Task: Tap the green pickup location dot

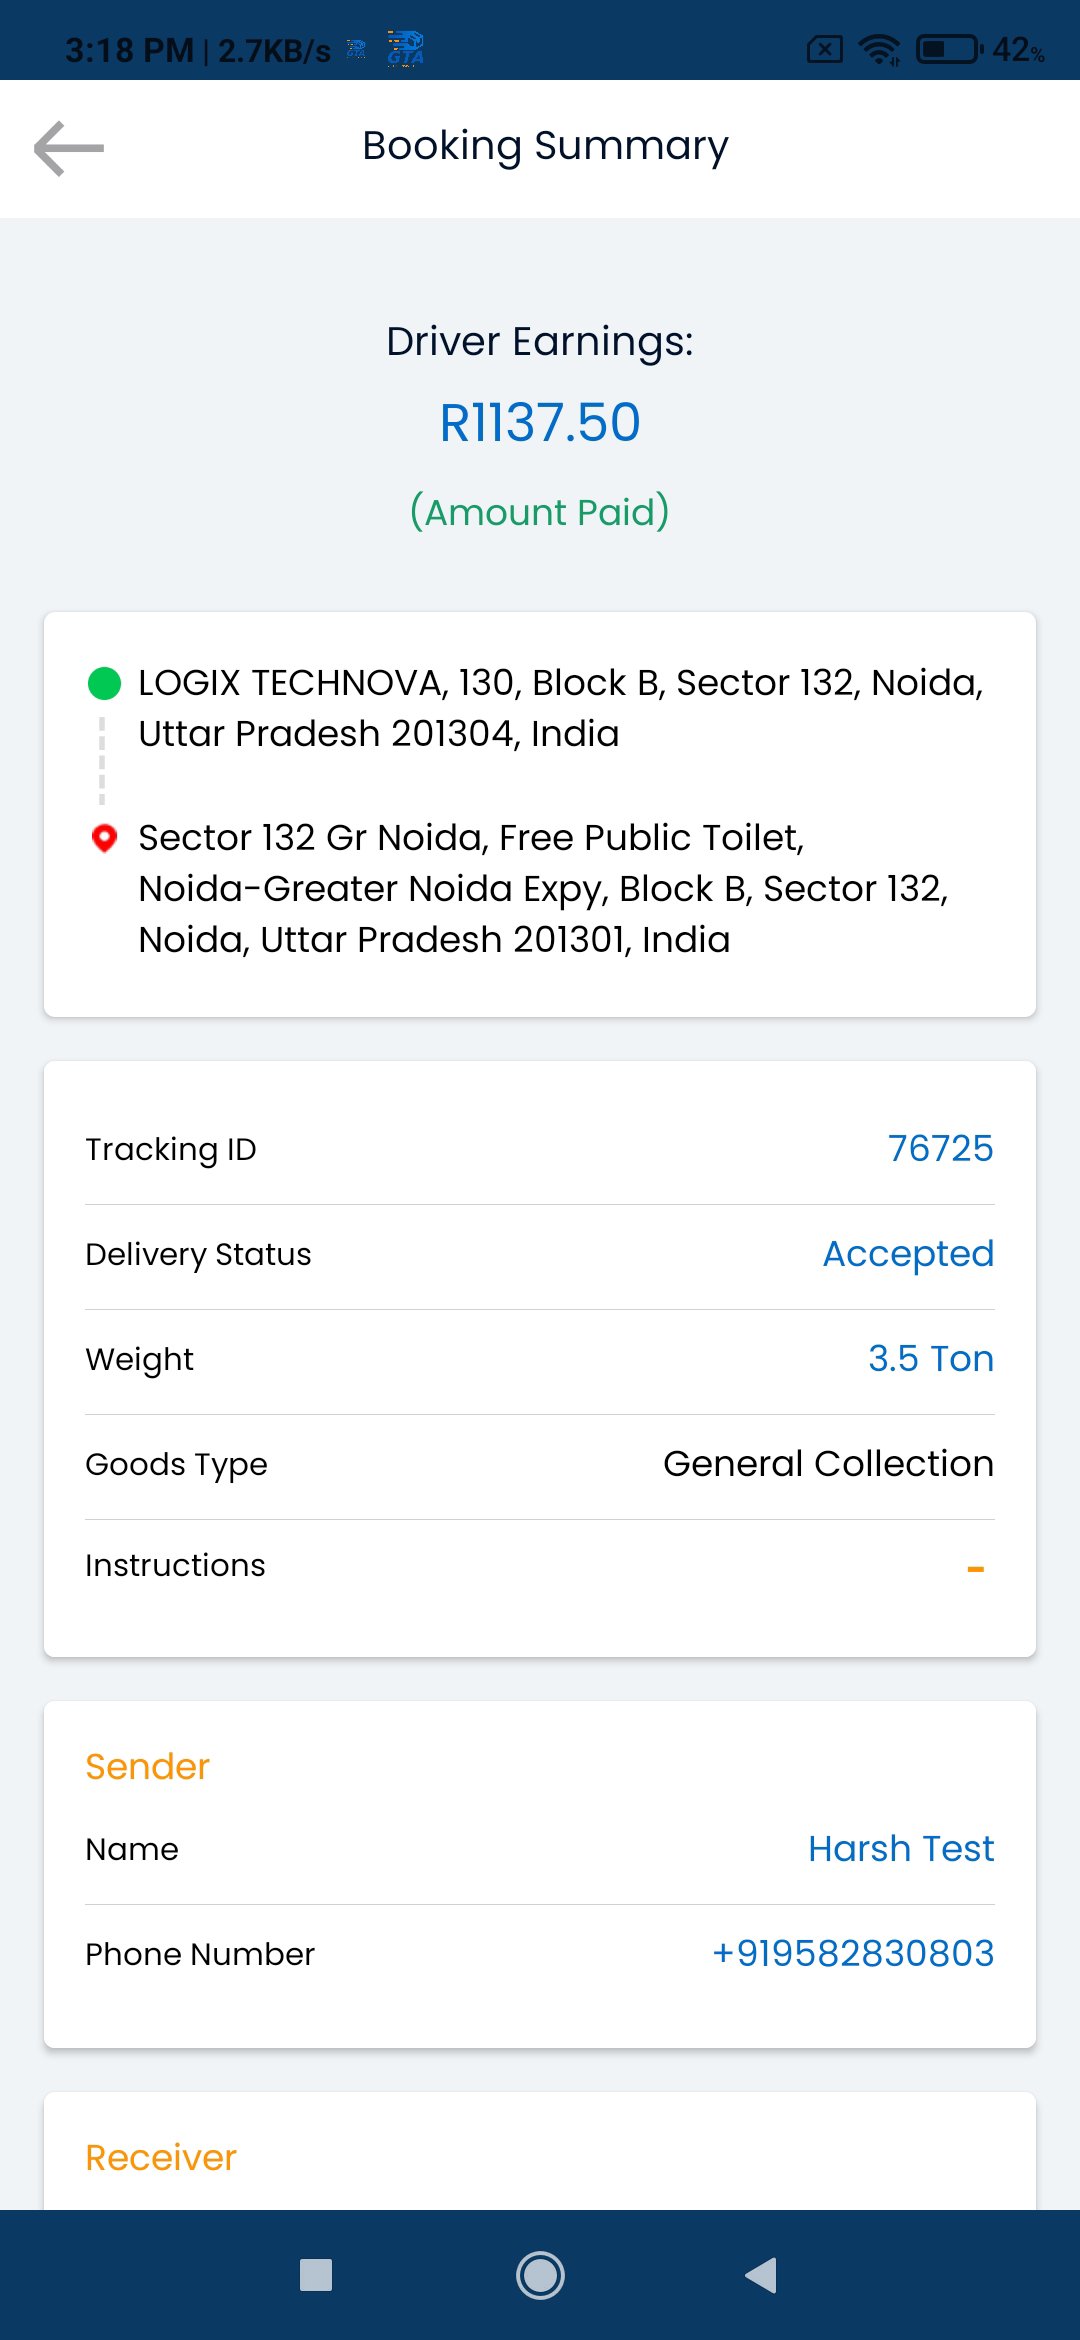Action: click(x=105, y=684)
